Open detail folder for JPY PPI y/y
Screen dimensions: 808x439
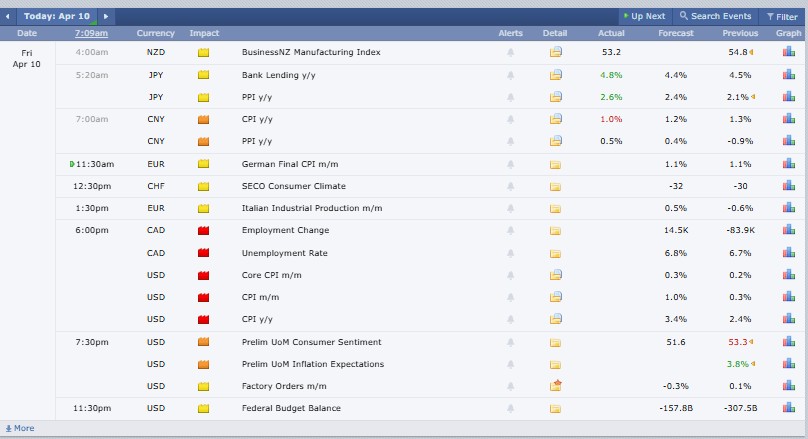click(x=556, y=97)
